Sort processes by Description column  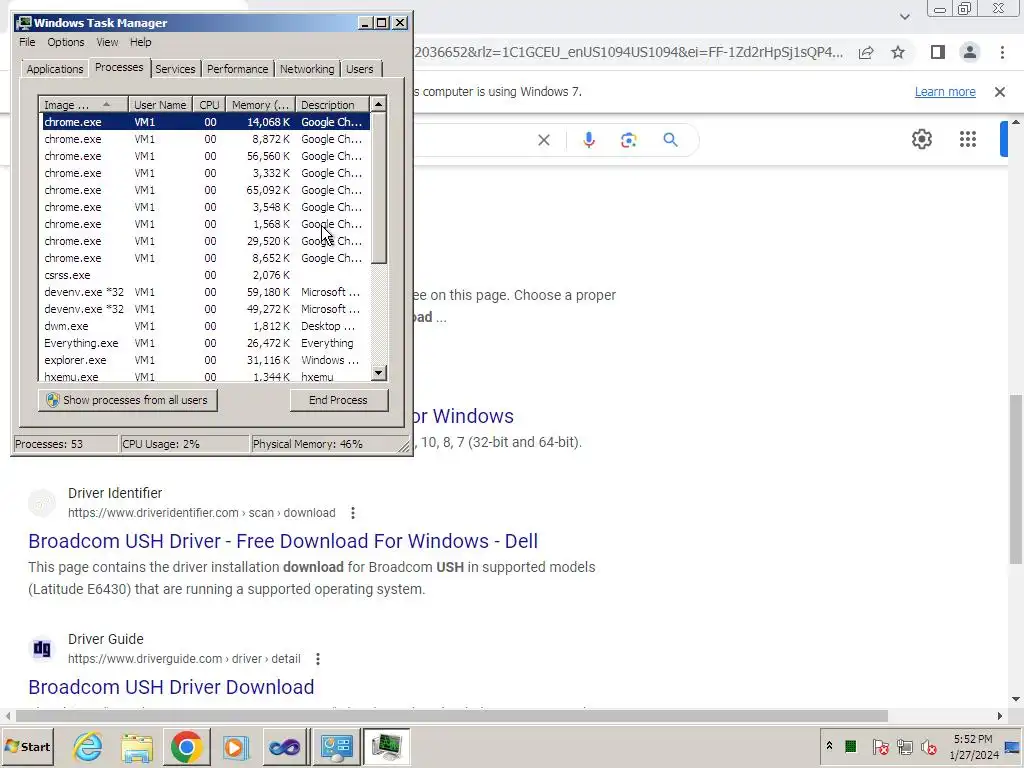coord(332,104)
